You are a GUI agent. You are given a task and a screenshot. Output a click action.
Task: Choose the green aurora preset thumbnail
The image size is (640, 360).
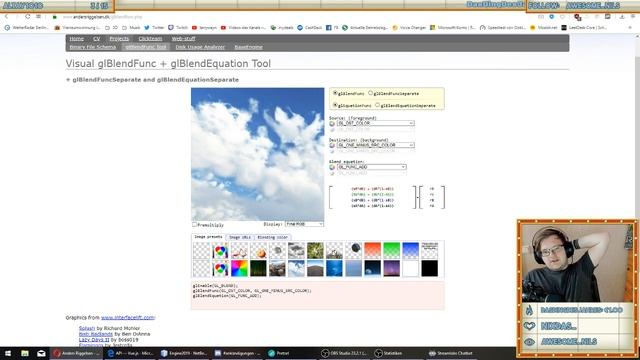[258, 269]
